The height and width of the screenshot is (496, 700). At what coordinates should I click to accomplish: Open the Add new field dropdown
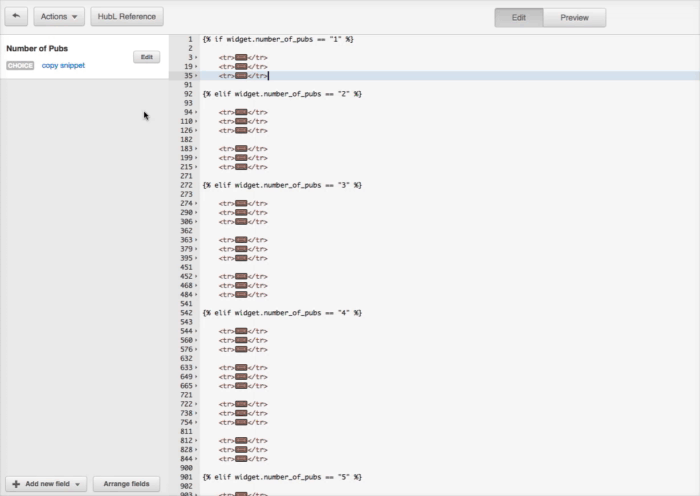47,484
